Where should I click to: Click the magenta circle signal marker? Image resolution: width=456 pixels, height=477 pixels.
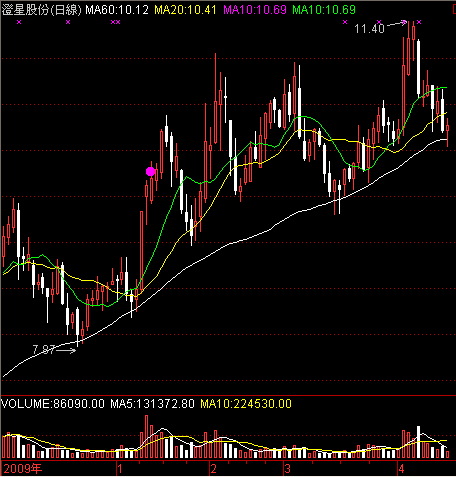(x=150, y=172)
